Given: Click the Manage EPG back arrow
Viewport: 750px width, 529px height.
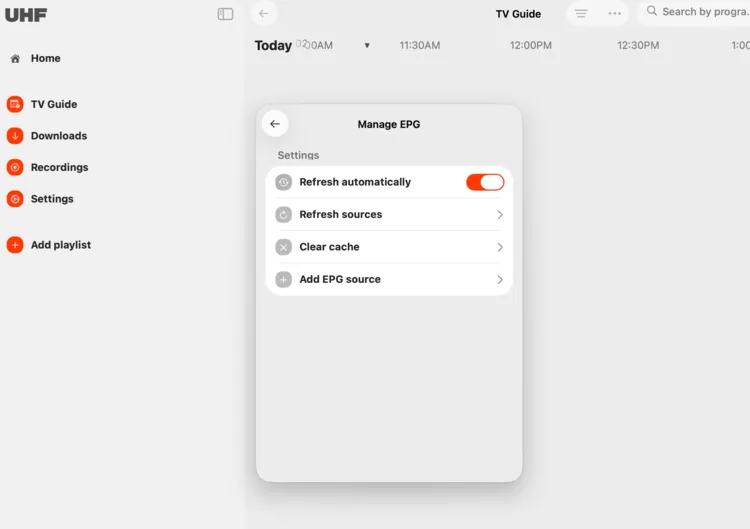Looking at the screenshot, I should (x=275, y=124).
